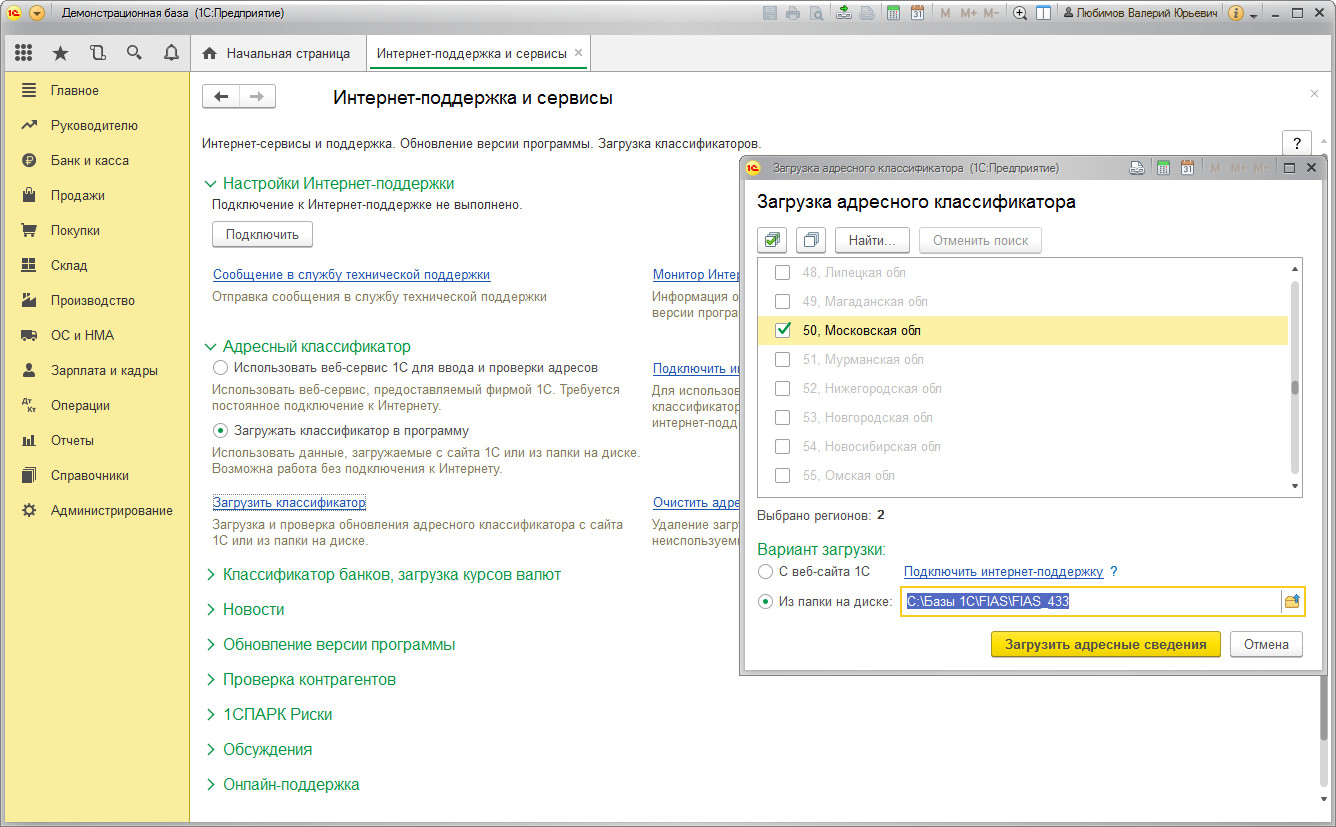Open the calculator icon in main title bar

click(893, 13)
